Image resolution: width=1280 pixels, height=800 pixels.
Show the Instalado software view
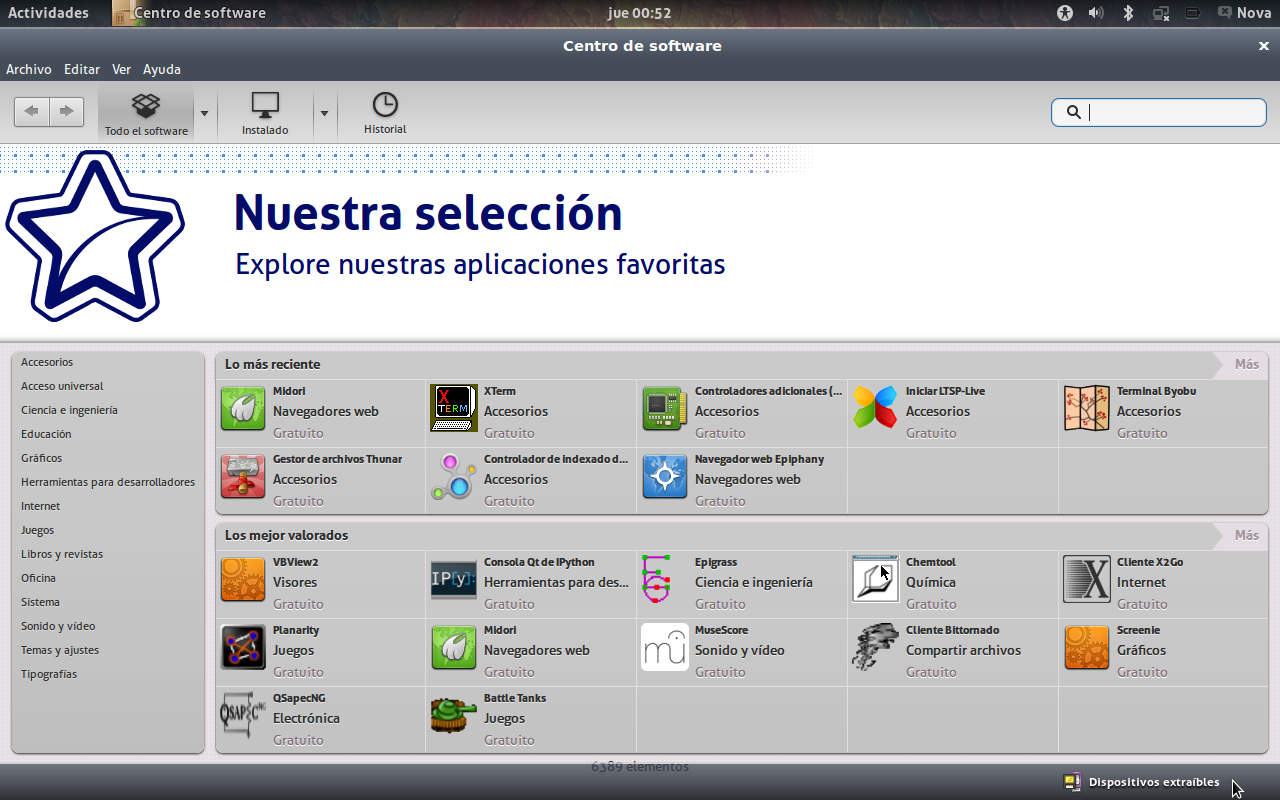[265, 114]
